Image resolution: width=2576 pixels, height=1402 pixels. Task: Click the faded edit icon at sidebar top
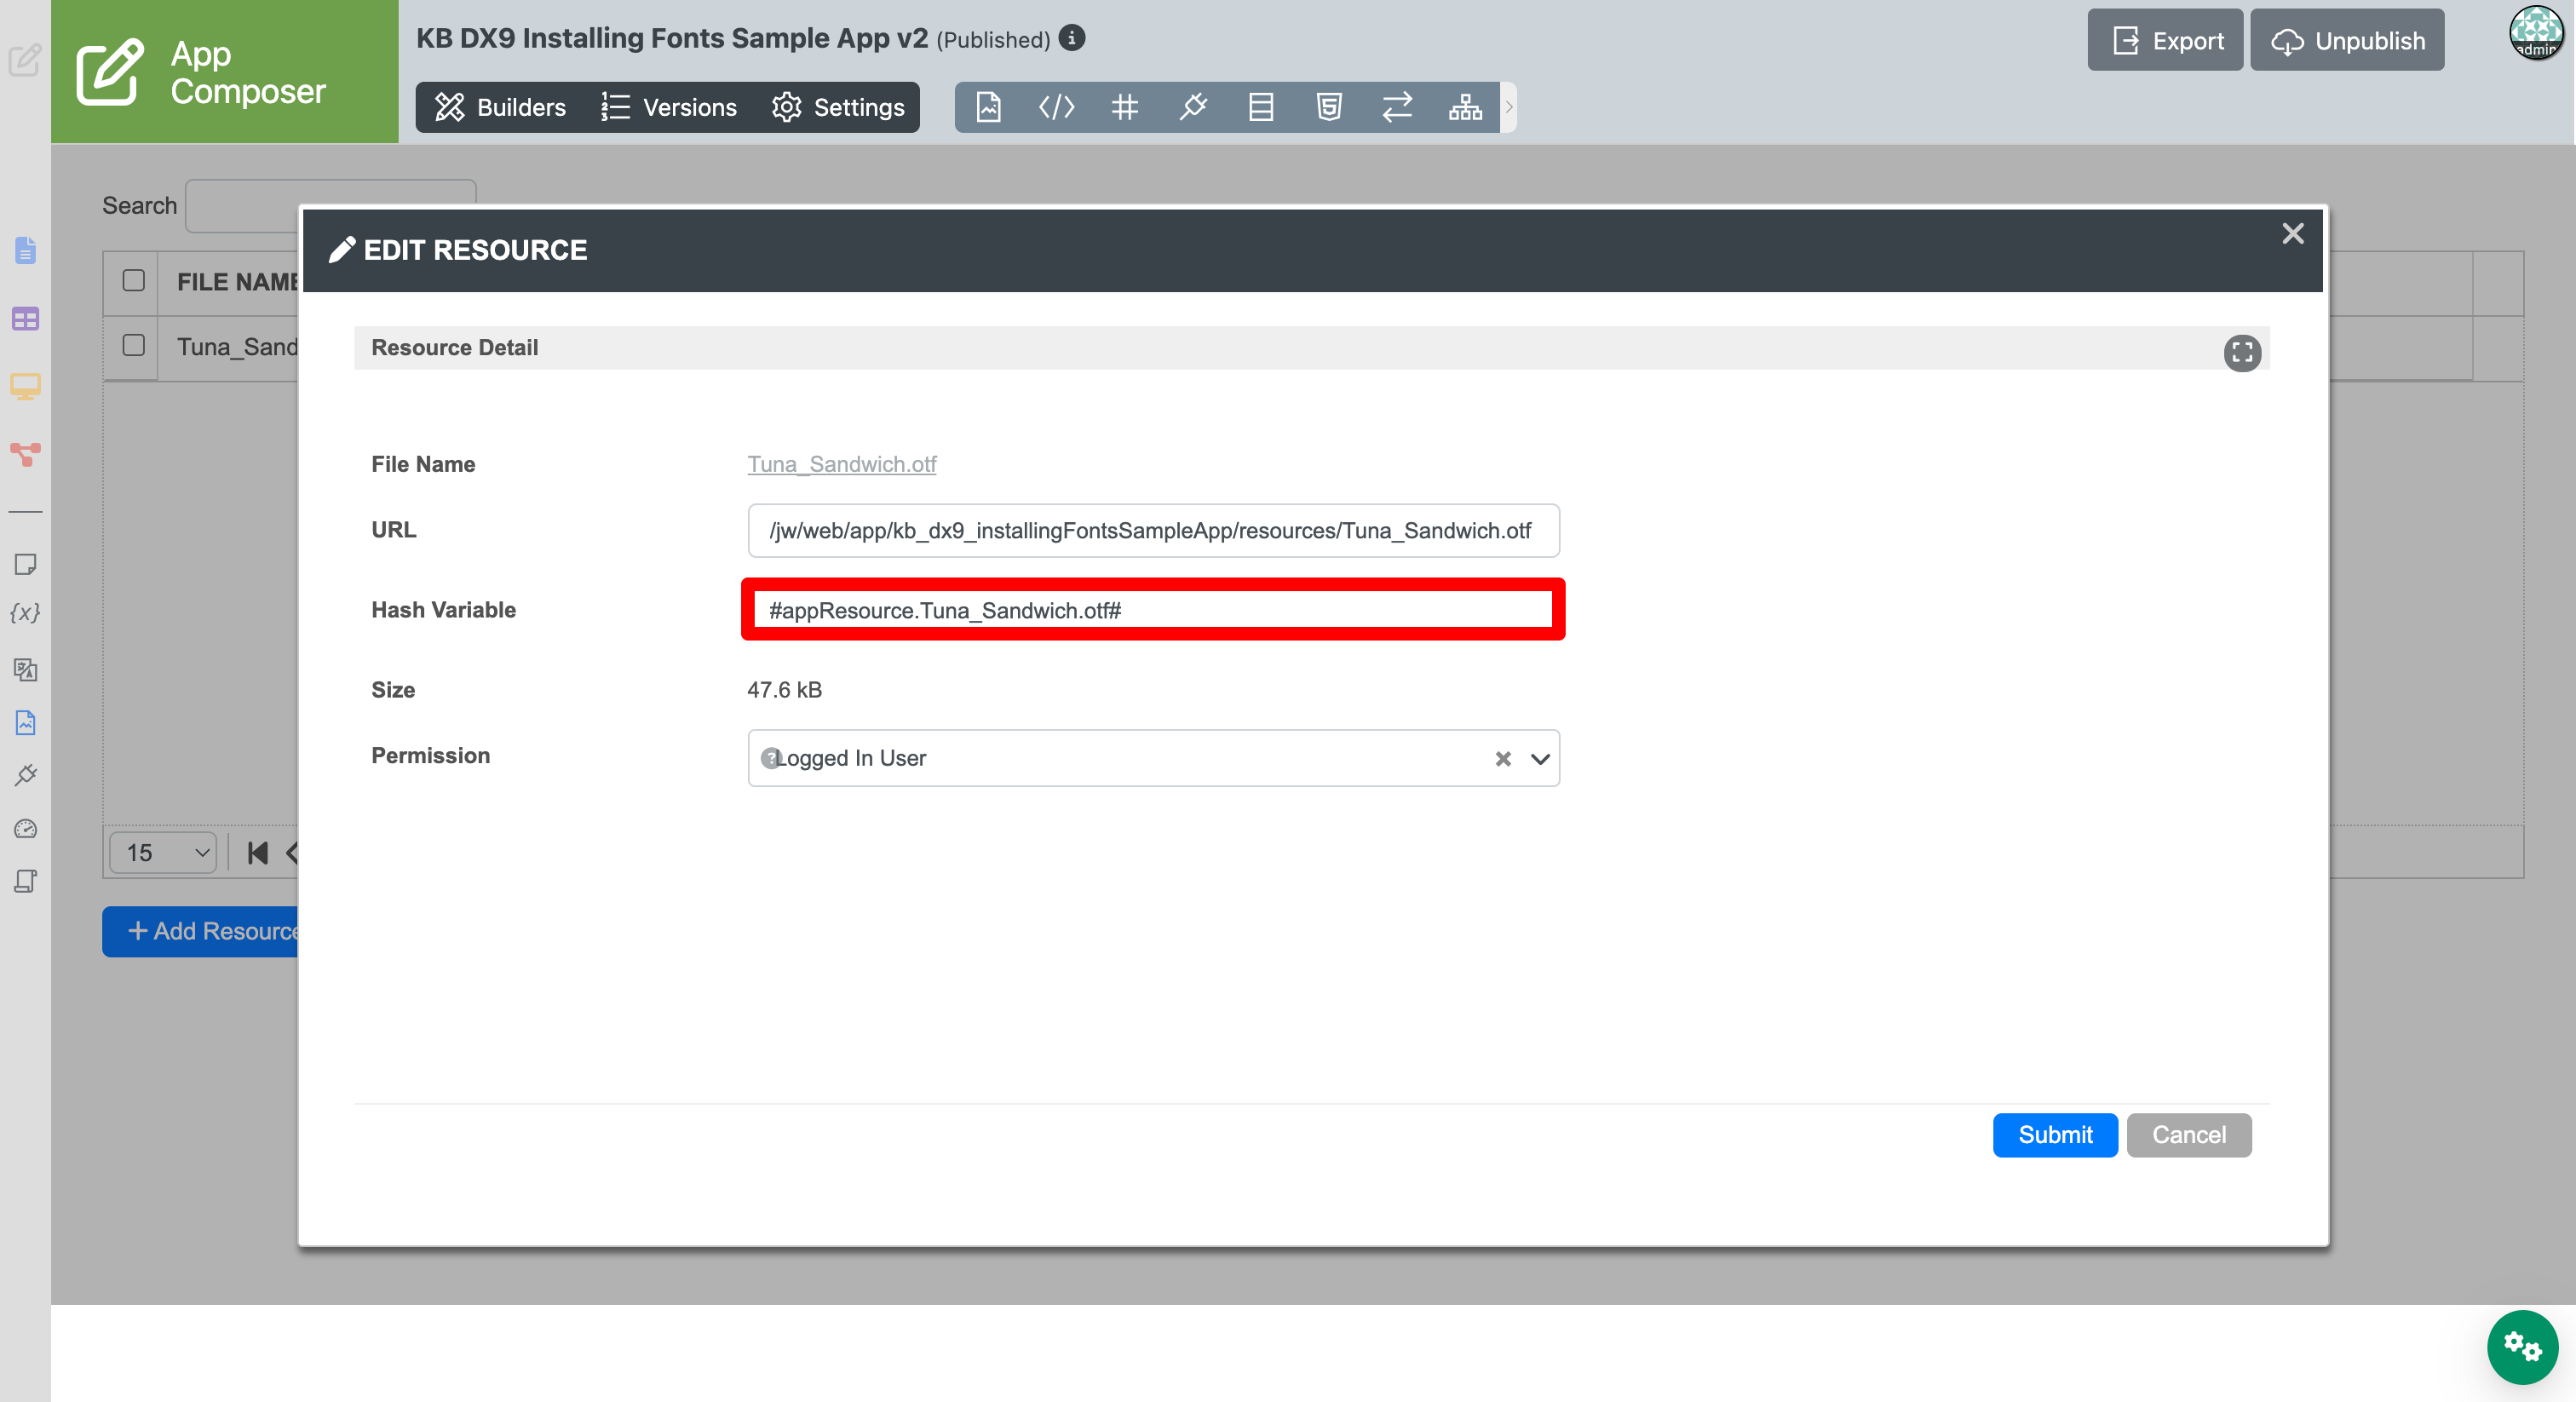pyautogui.click(x=25, y=60)
